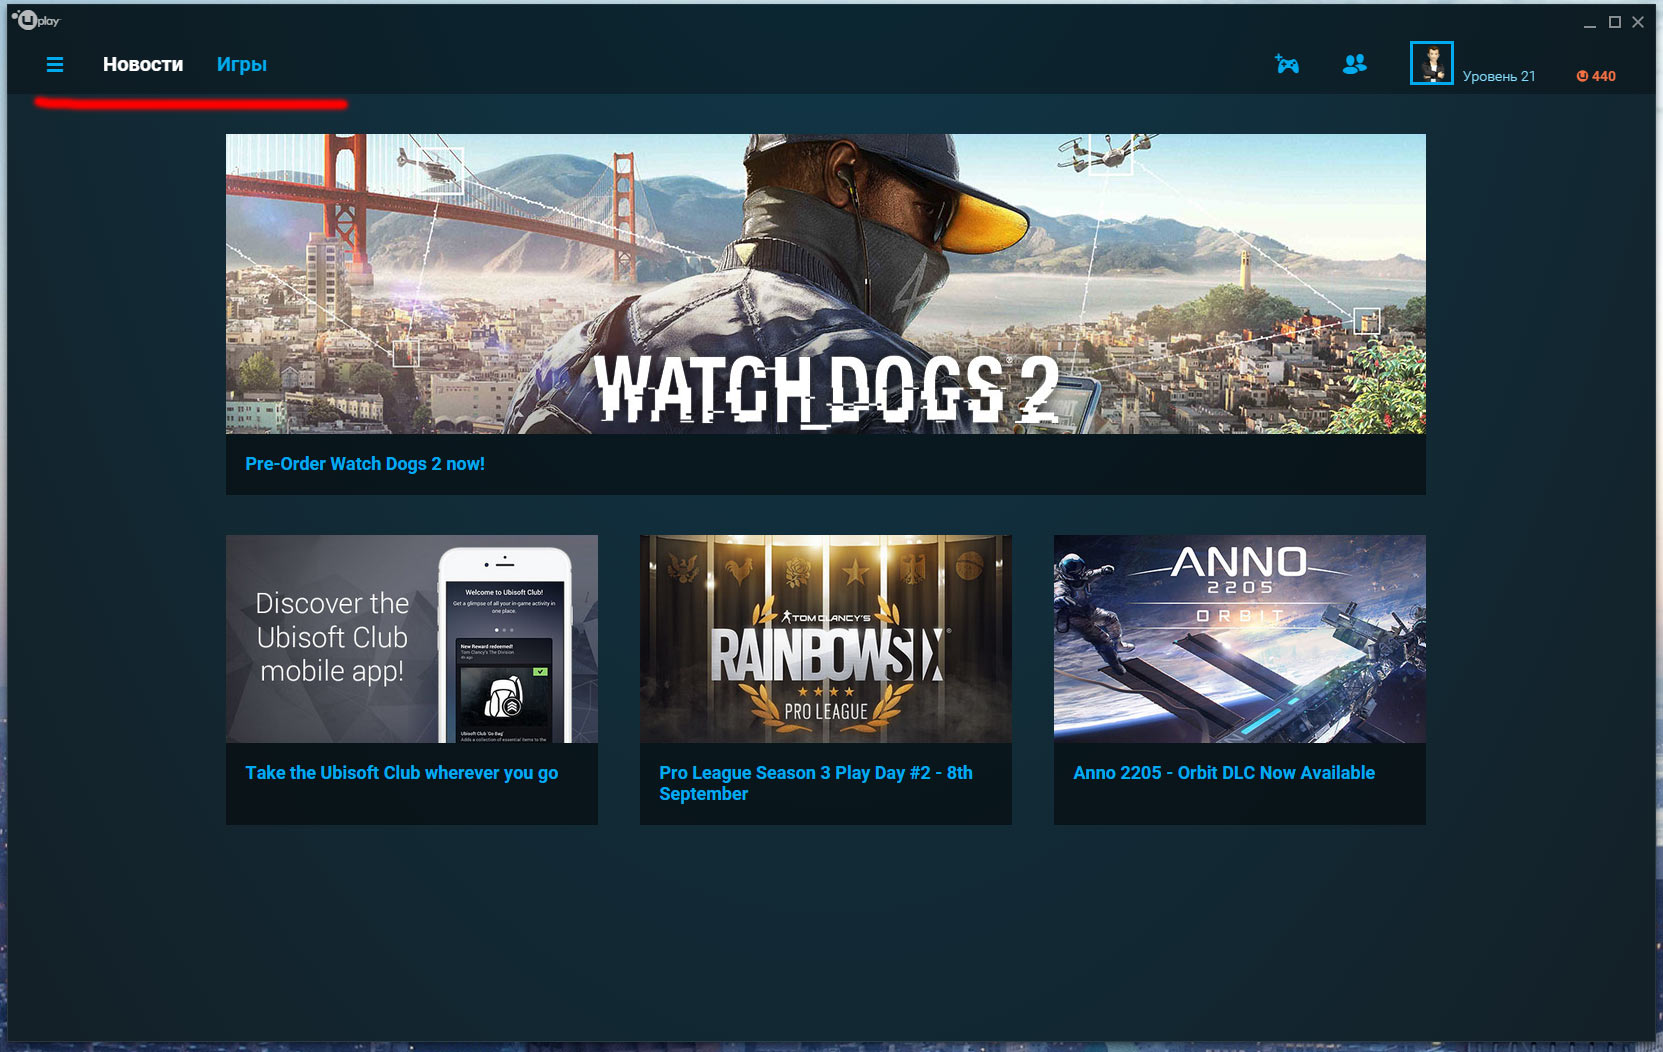Open the add game controller icon
The width and height of the screenshot is (1663, 1052).
coord(1287,64)
